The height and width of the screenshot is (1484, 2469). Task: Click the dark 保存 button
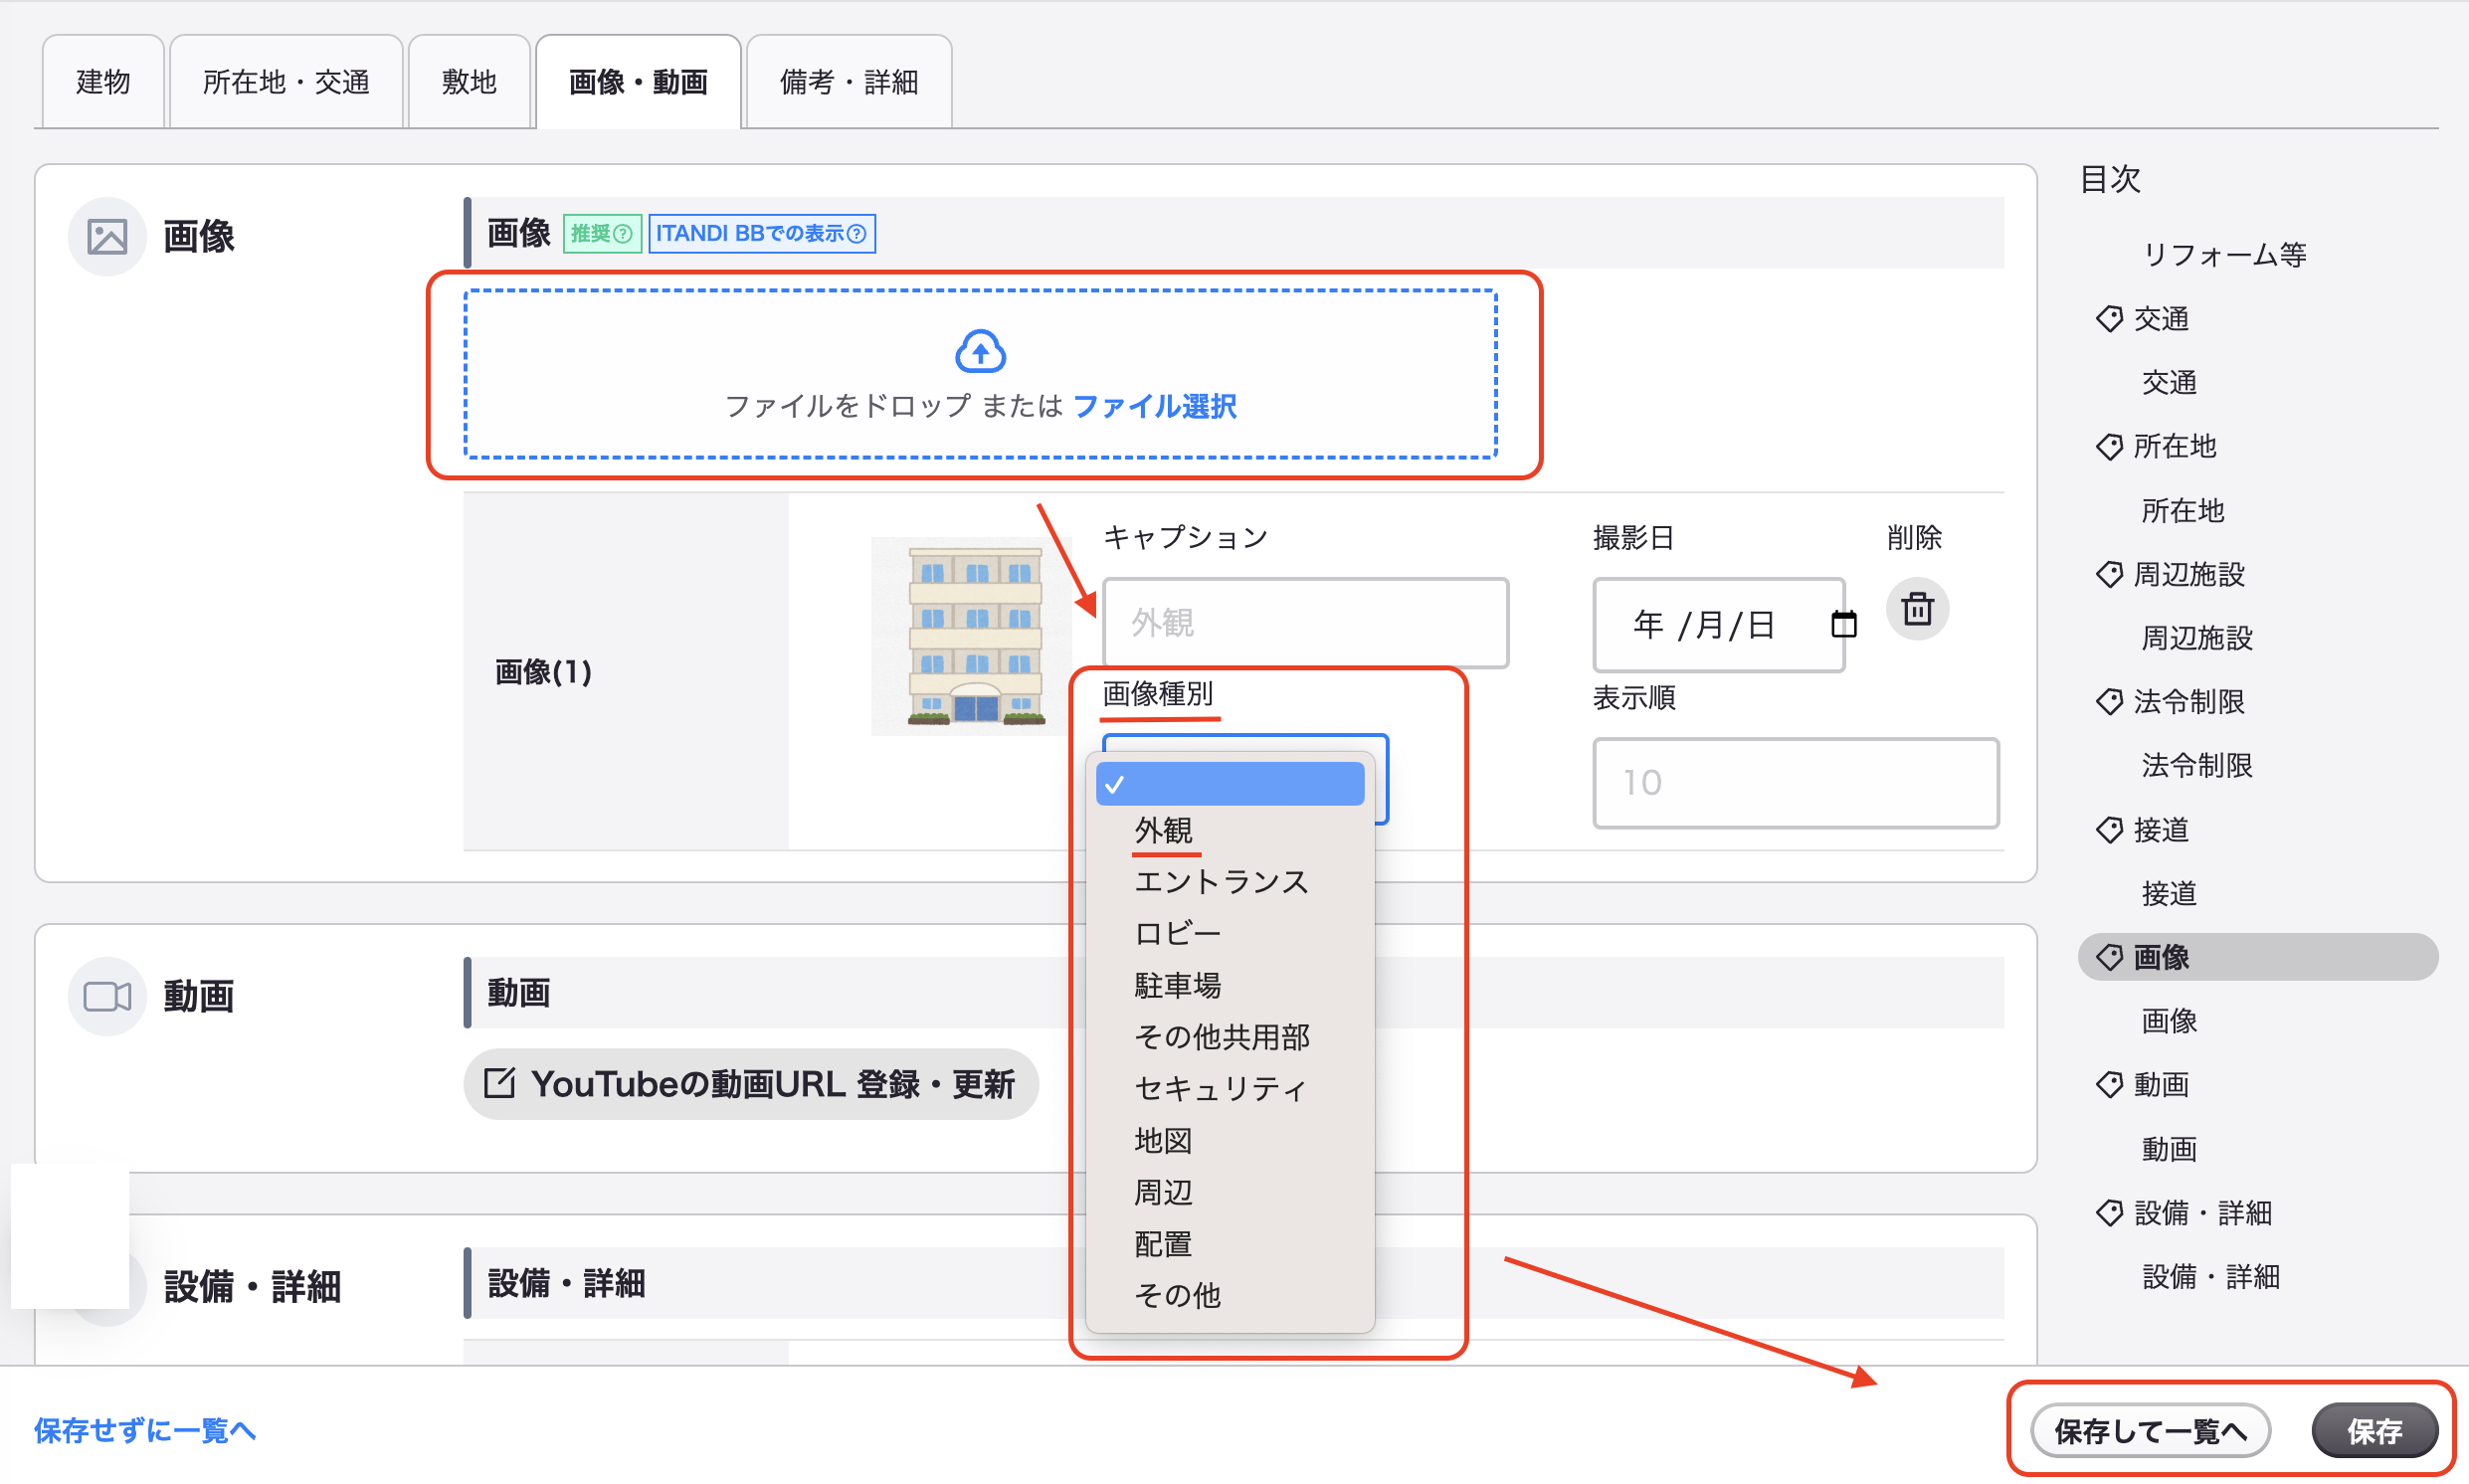tap(2374, 1431)
